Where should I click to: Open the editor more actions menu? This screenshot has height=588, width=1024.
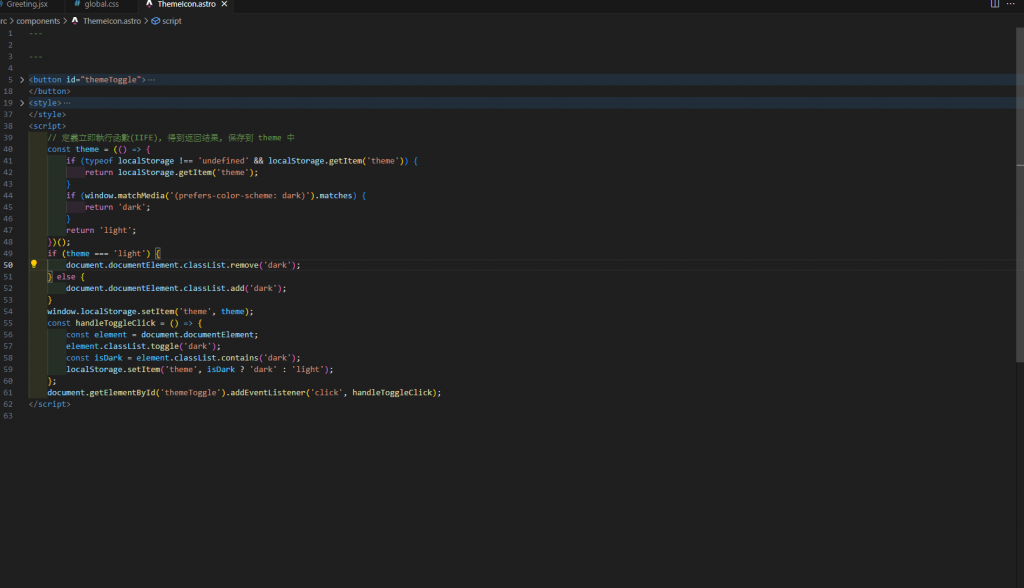point(1010,4)
